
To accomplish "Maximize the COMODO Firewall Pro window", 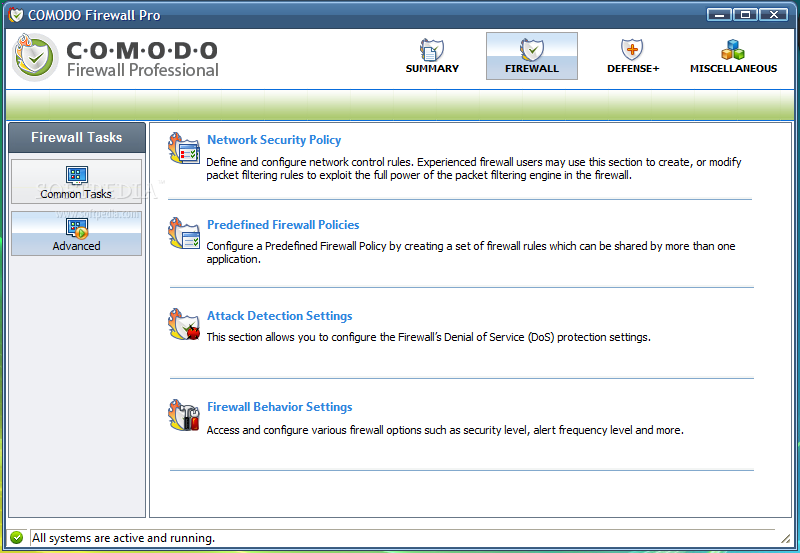I will [745, 15].
